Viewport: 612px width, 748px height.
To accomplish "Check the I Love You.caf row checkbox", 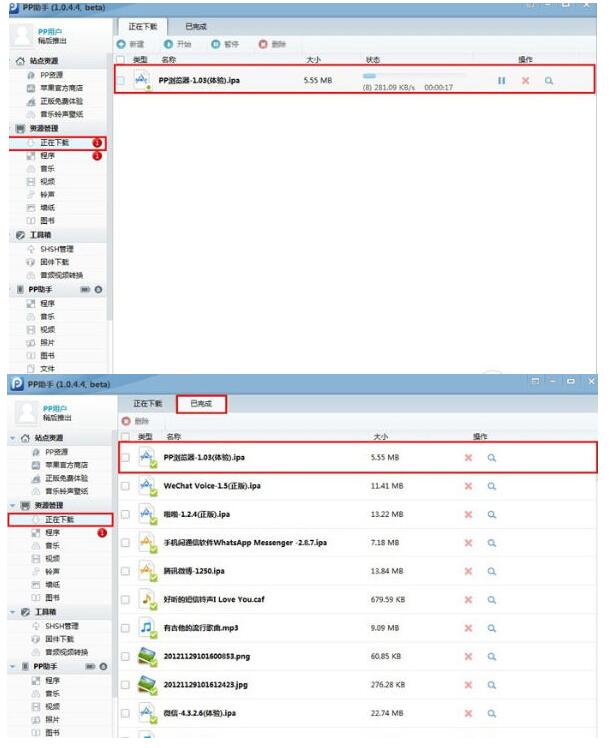I will coord(125,600).
